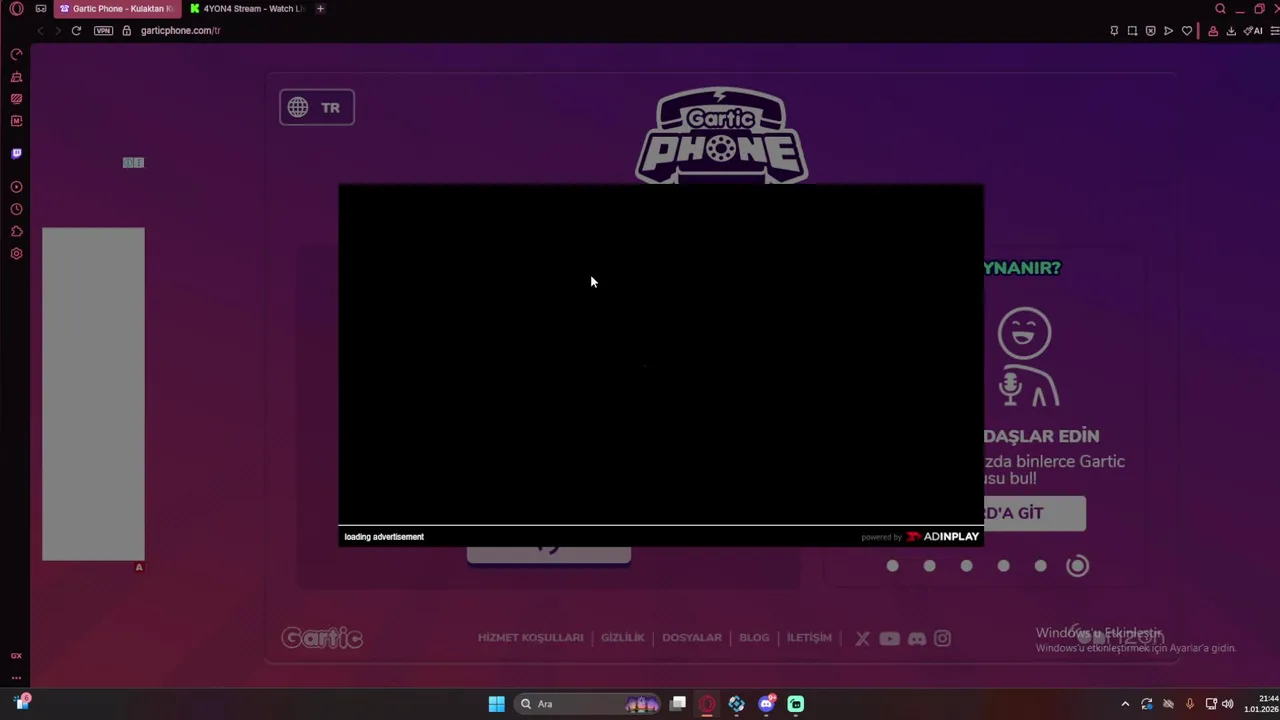Open the downloads panel
The width and height of the screenshot is (1280, 720).
(x=1231, y=31)
